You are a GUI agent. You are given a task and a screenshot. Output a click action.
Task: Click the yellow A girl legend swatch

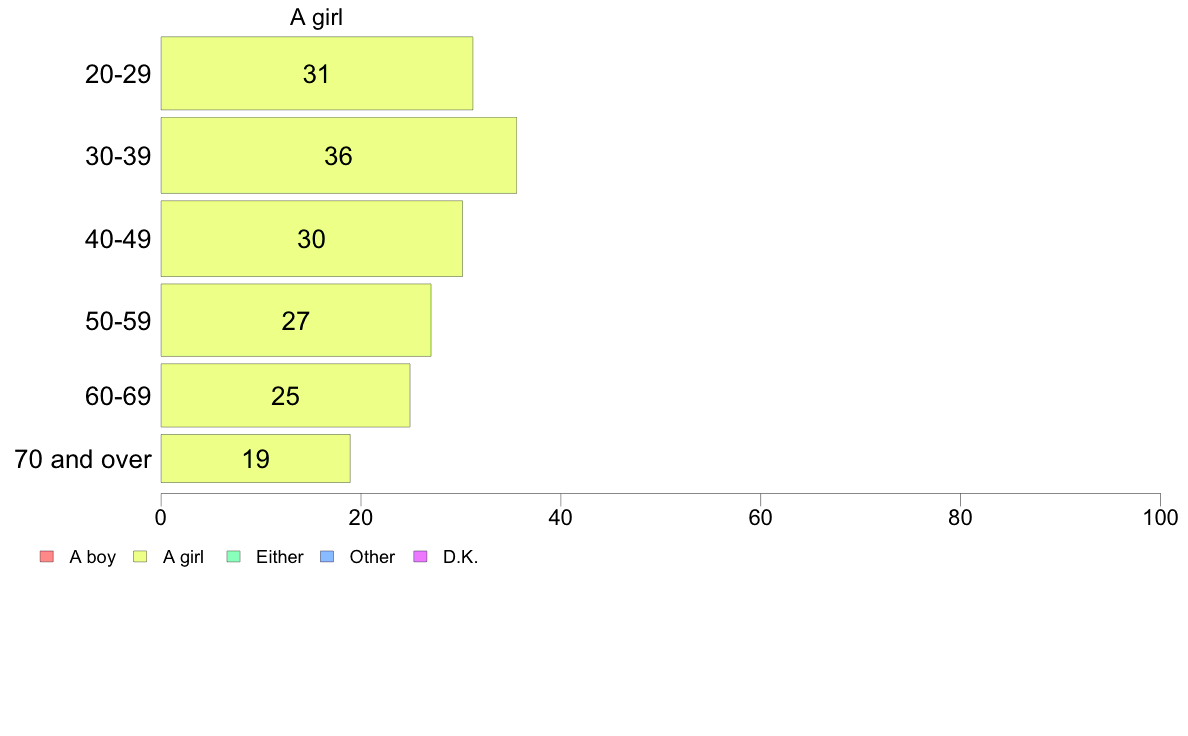[x=140, y=556]
